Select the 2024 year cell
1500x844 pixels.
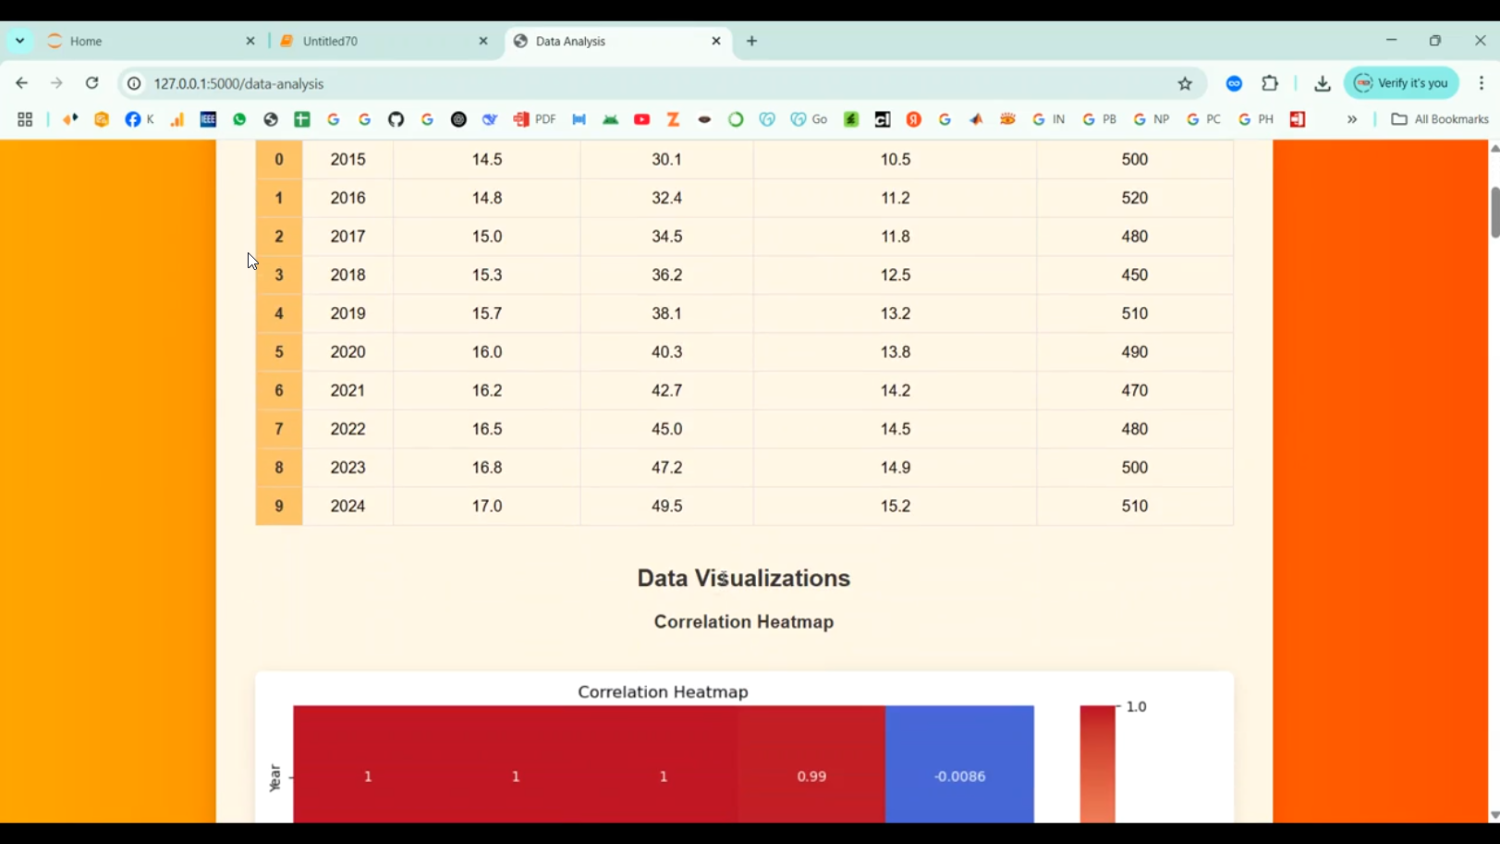pos(348,506)
